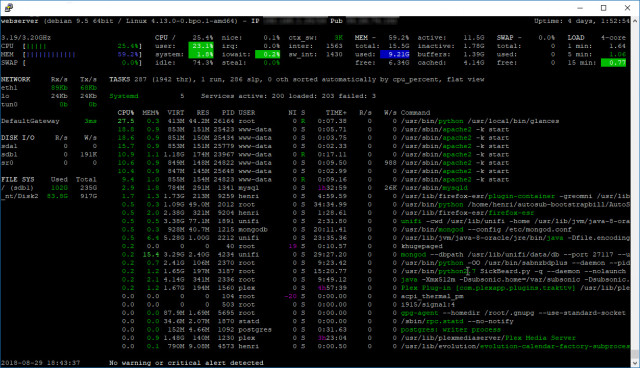
Task: Click the MEM% column header
Action: pyautogui.click(x=151, y=113)
